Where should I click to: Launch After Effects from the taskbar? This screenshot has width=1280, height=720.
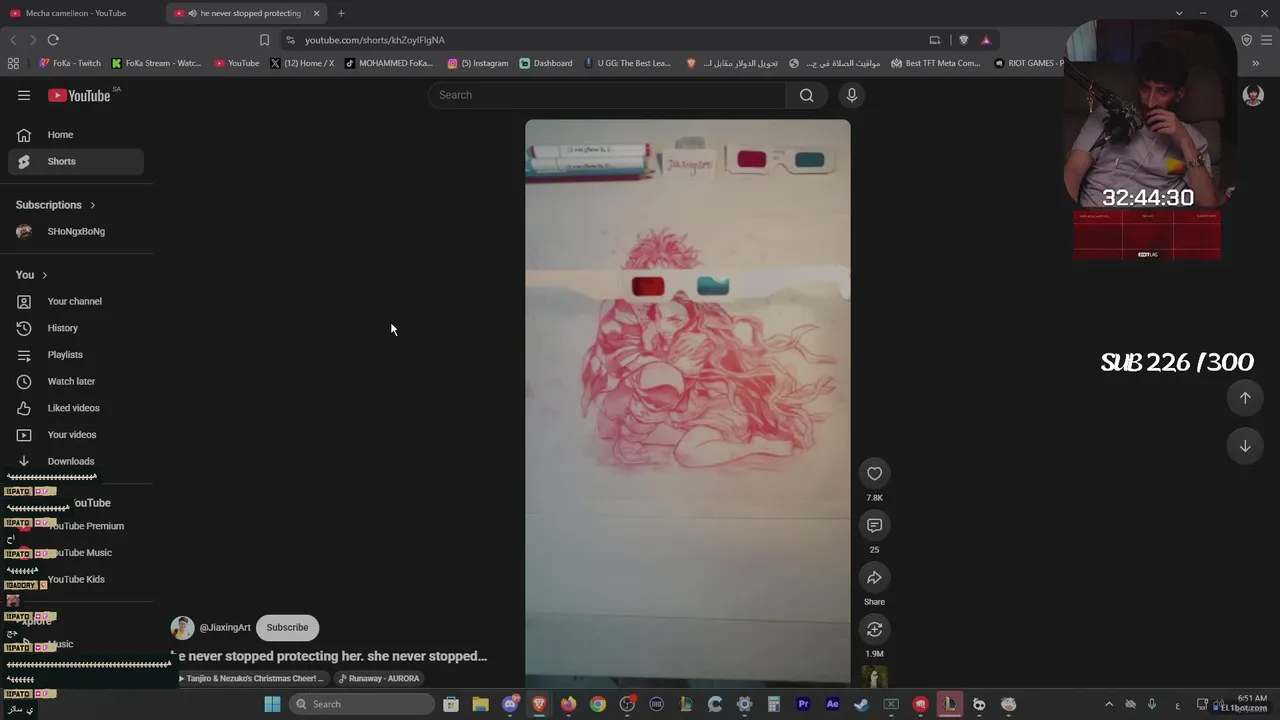pos(832,704)
